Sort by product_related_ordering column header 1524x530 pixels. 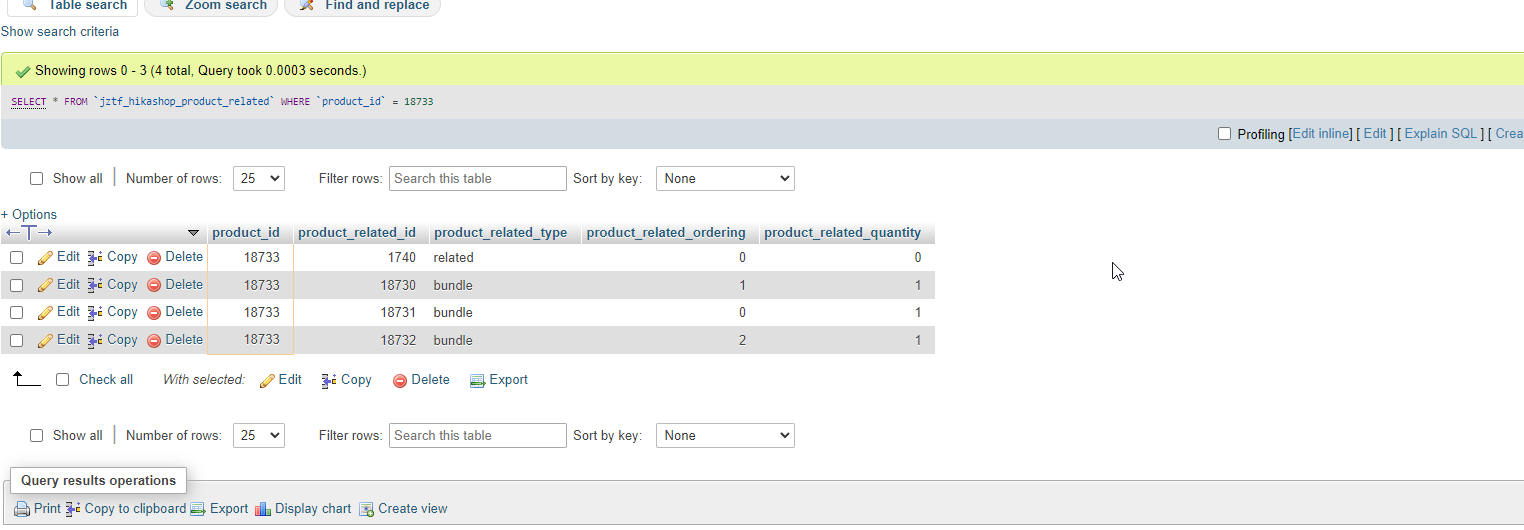pos(666,233)
